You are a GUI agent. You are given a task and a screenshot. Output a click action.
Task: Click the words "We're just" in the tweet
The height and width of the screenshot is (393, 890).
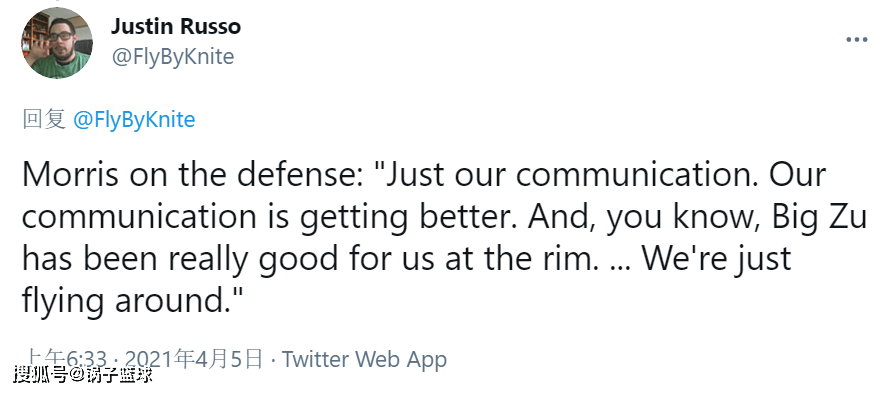(x=716, y=260)
